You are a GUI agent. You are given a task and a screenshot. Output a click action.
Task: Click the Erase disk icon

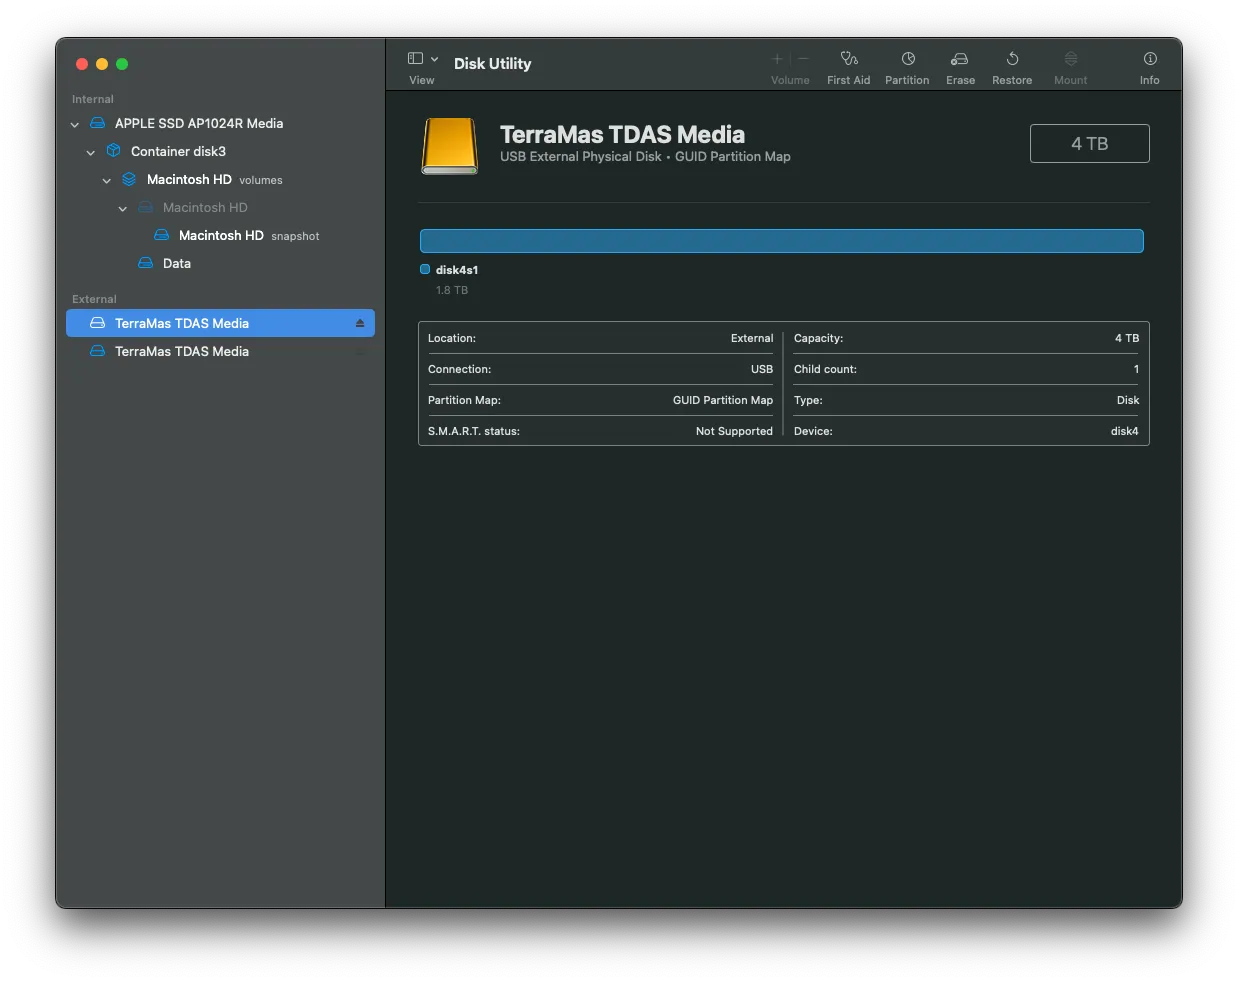[x=960, y=60]
